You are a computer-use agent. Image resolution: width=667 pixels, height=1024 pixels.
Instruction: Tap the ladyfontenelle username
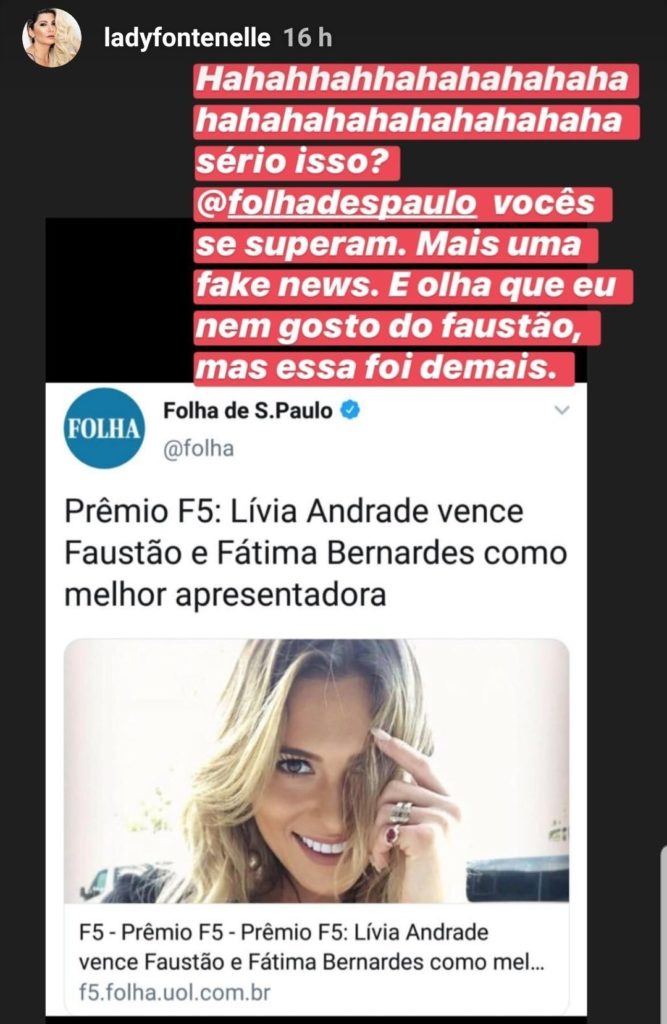[x=187, y=38]
